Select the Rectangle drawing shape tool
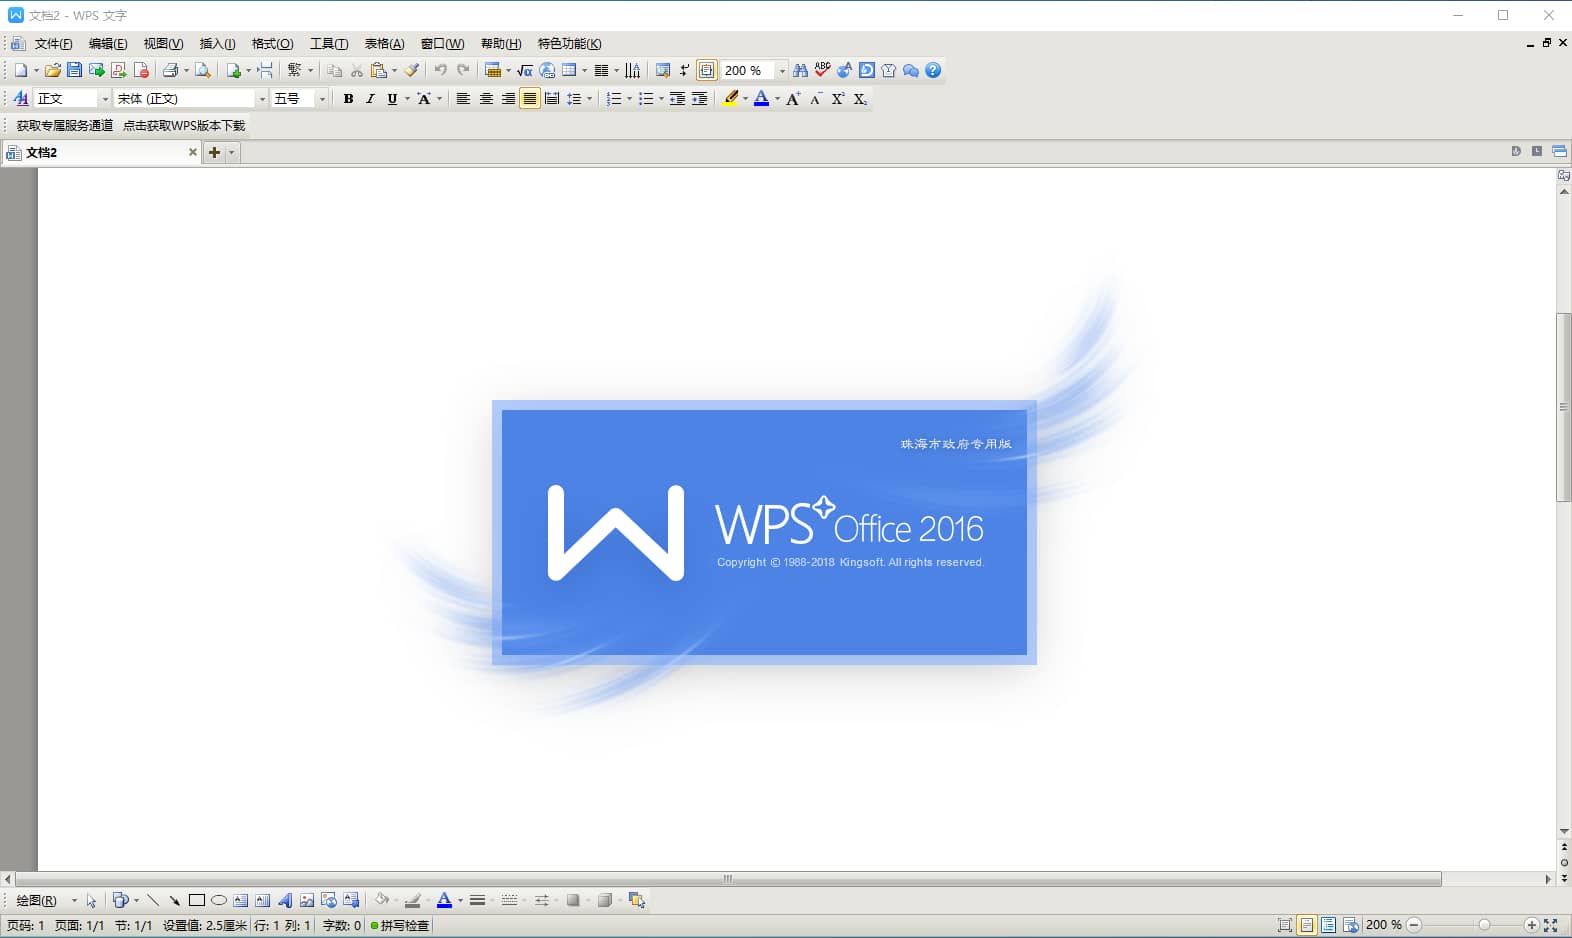 click(197, 900)
